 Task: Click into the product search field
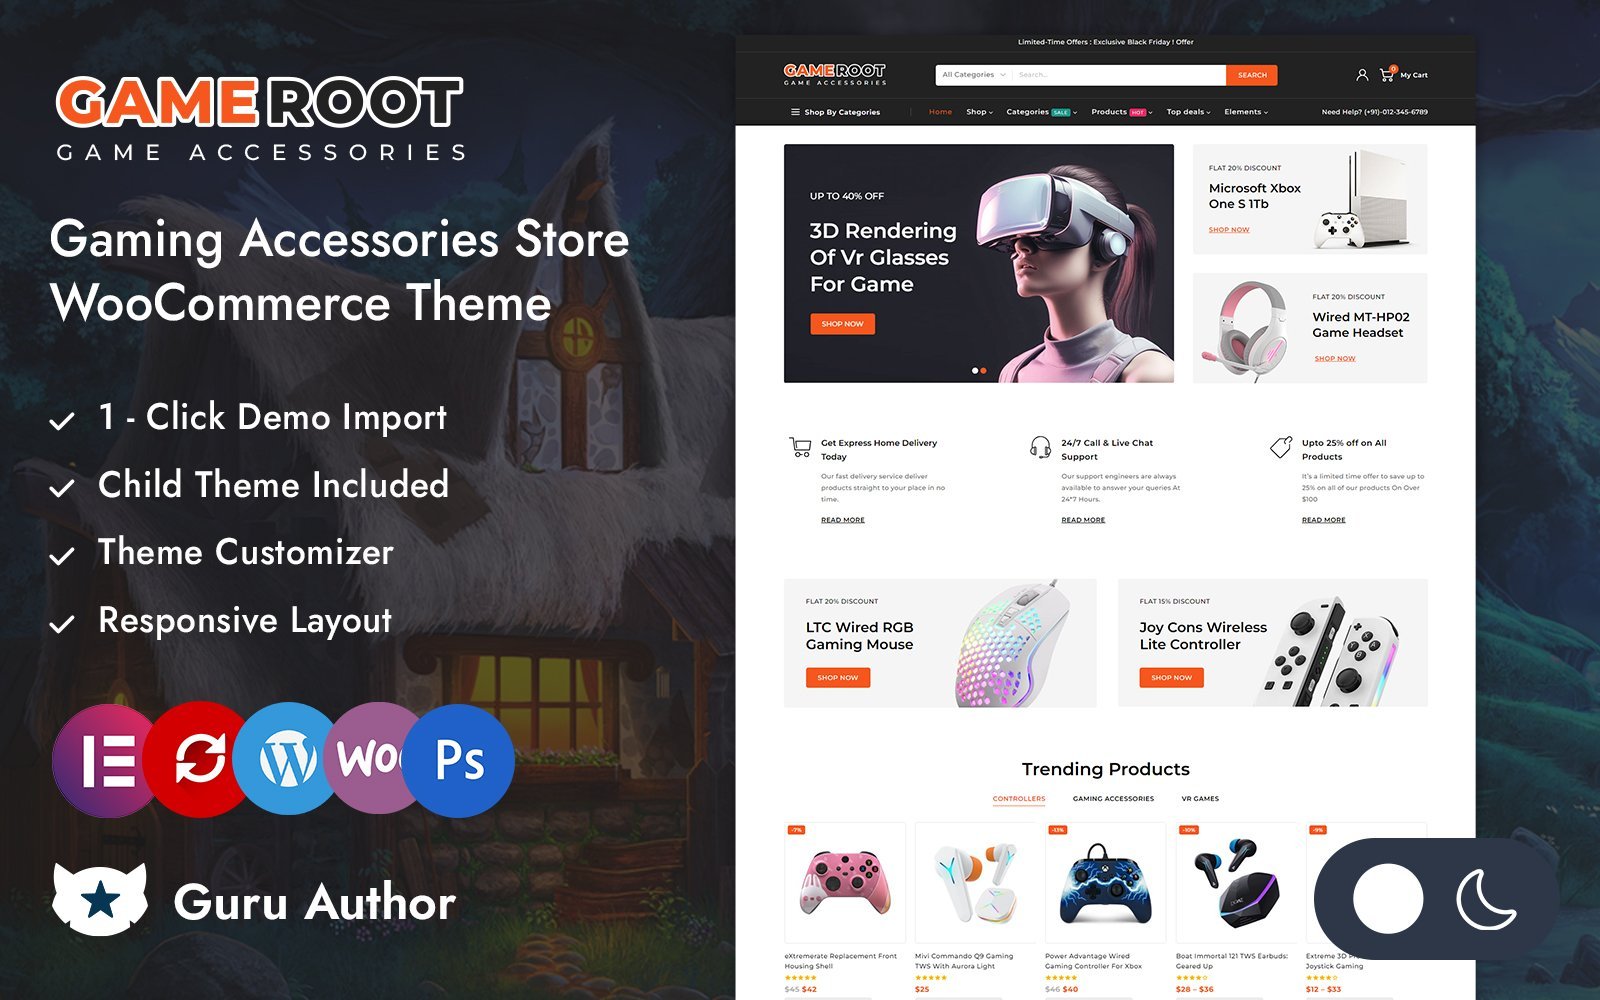coord(1119,75)
